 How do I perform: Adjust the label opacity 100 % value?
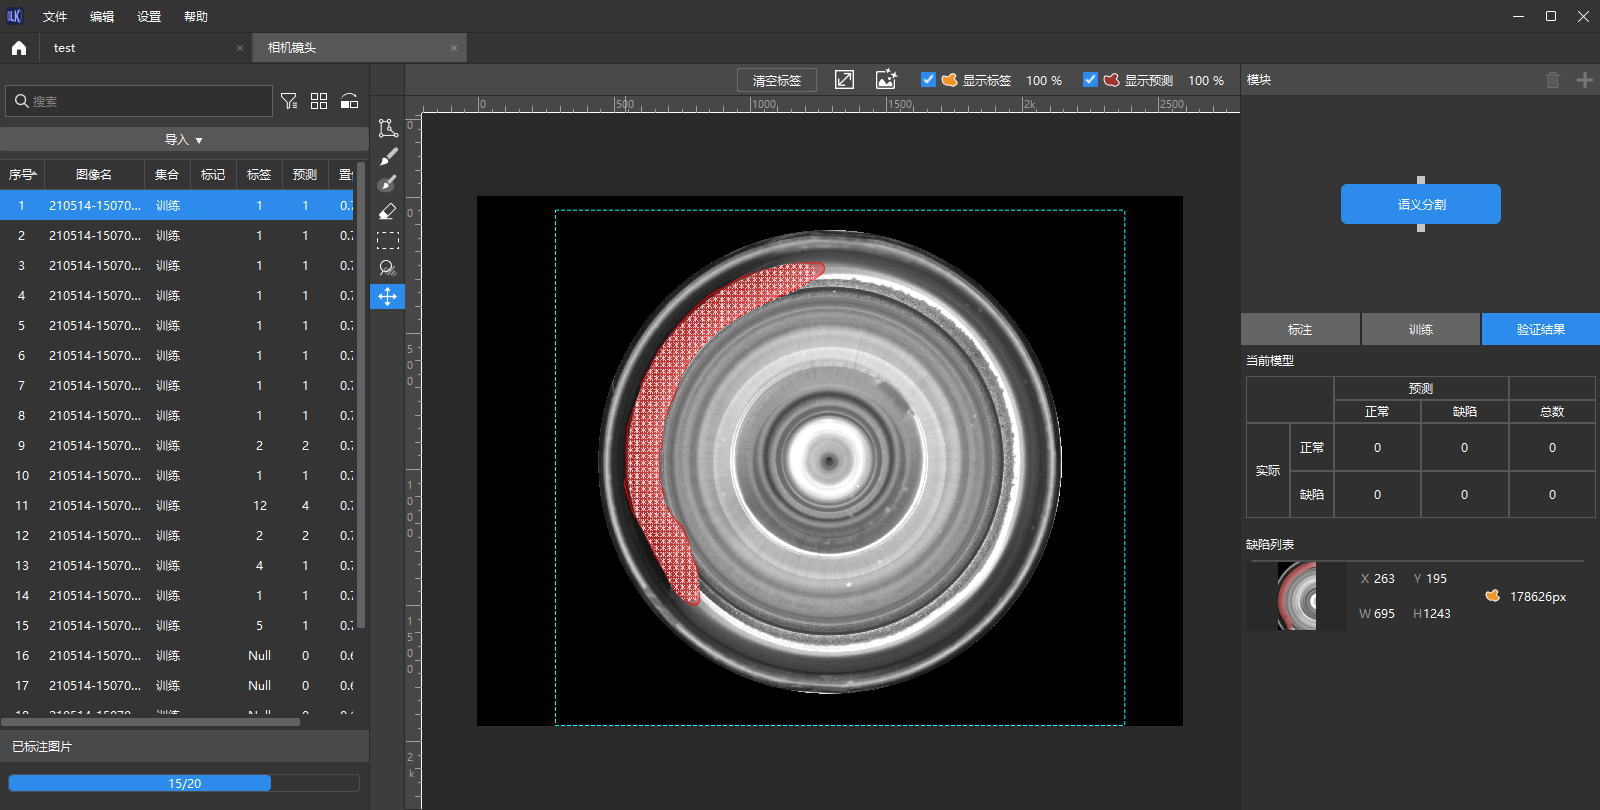[x=1044, y=80]
